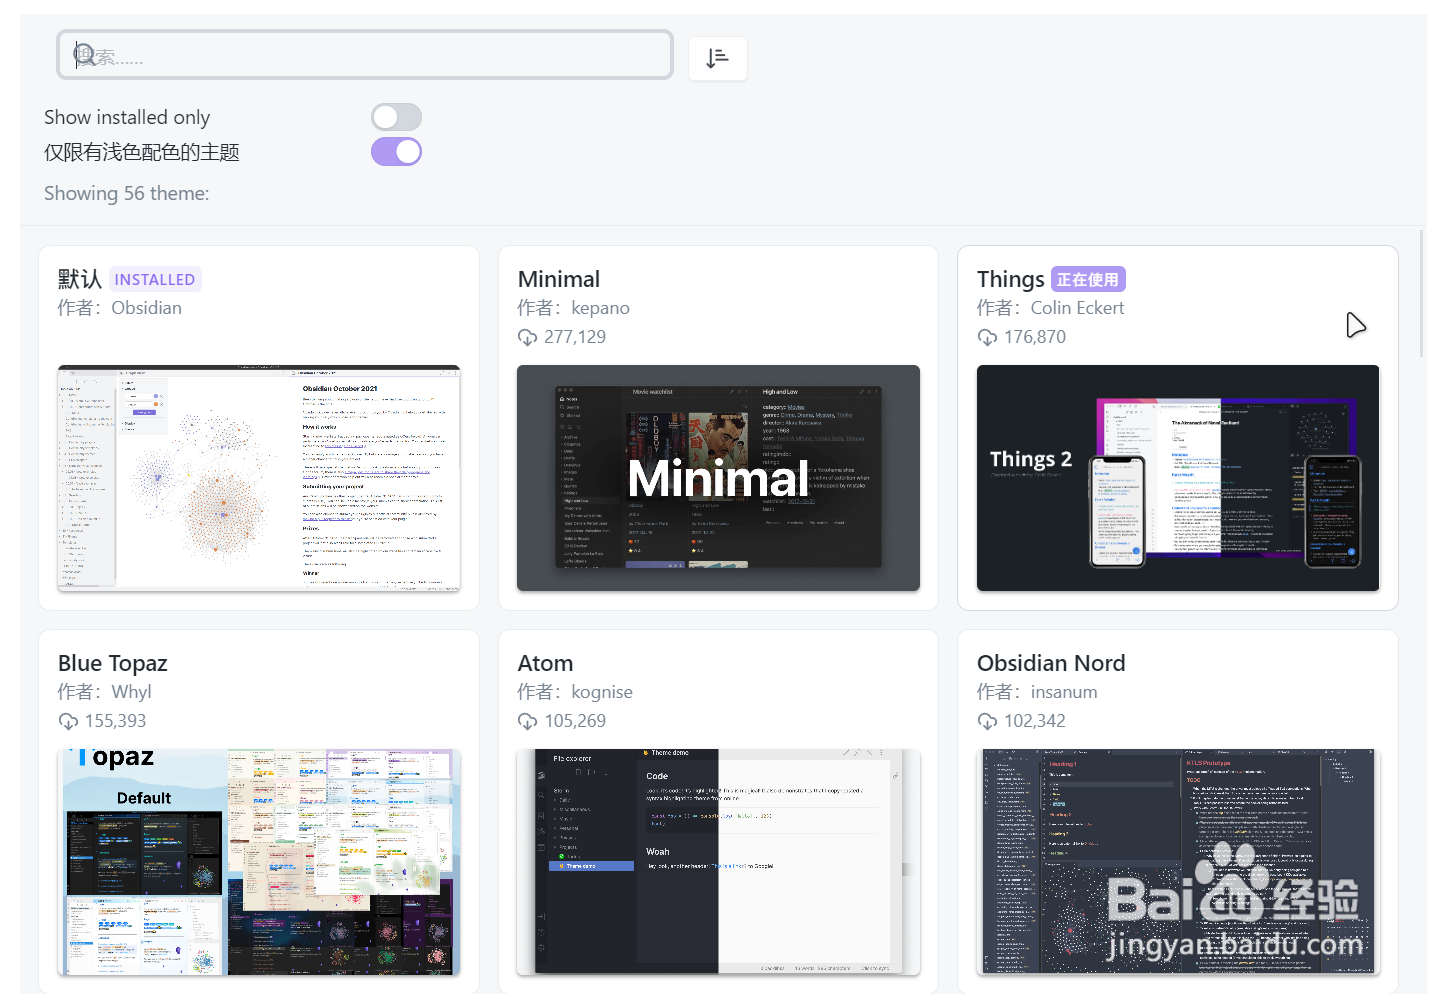Click download icon next to 176,870
The image size is (1442, 994).
click(x=987, y=337)
